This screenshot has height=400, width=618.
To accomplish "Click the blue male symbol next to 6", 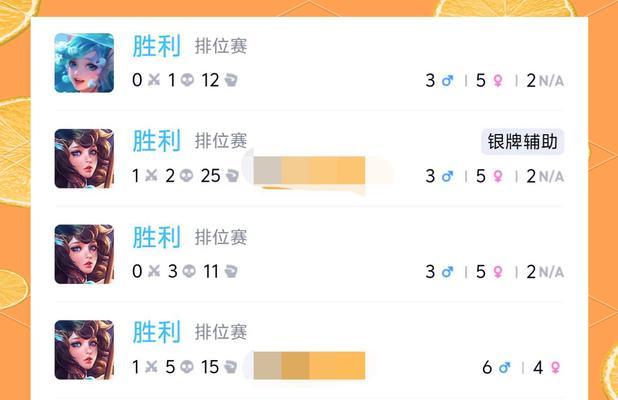I will [504, 368].
